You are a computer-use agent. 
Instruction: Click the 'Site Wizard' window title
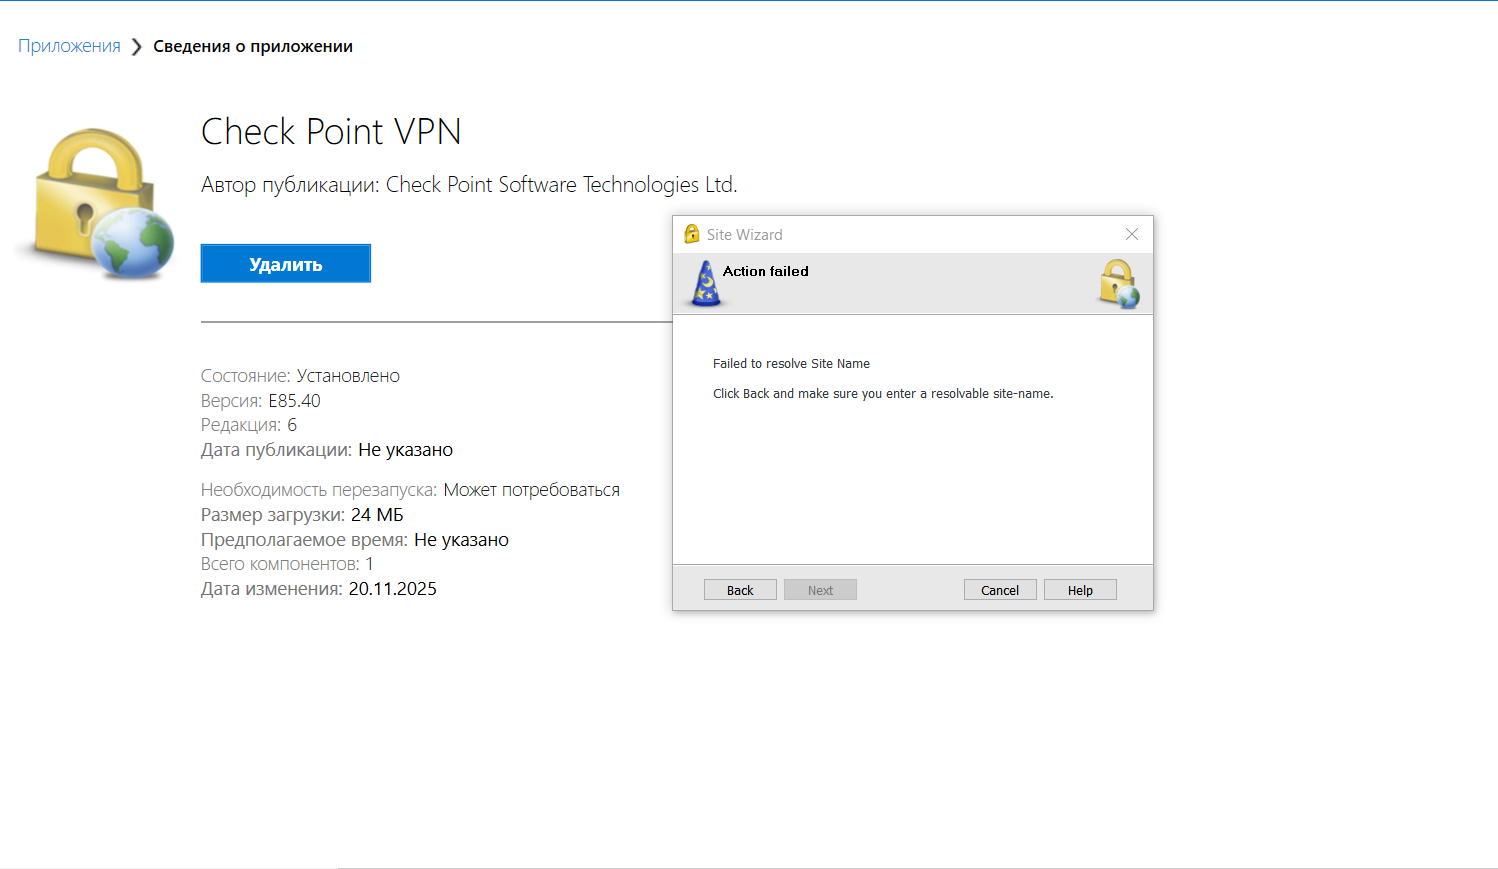(x=745, y=234)
